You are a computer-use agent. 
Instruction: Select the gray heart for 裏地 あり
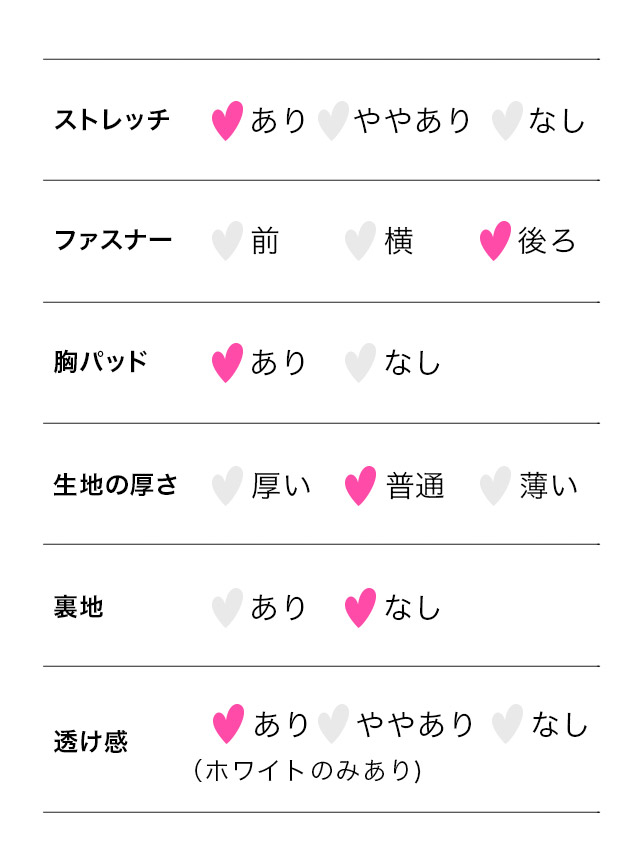click(228, 607)
